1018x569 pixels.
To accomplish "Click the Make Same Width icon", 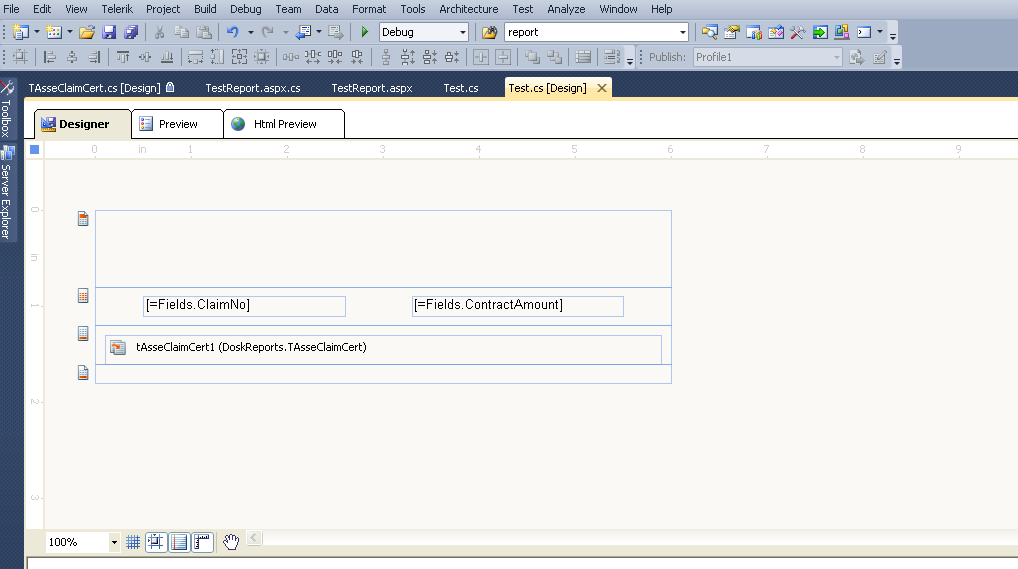I will [x=195, y=57].
